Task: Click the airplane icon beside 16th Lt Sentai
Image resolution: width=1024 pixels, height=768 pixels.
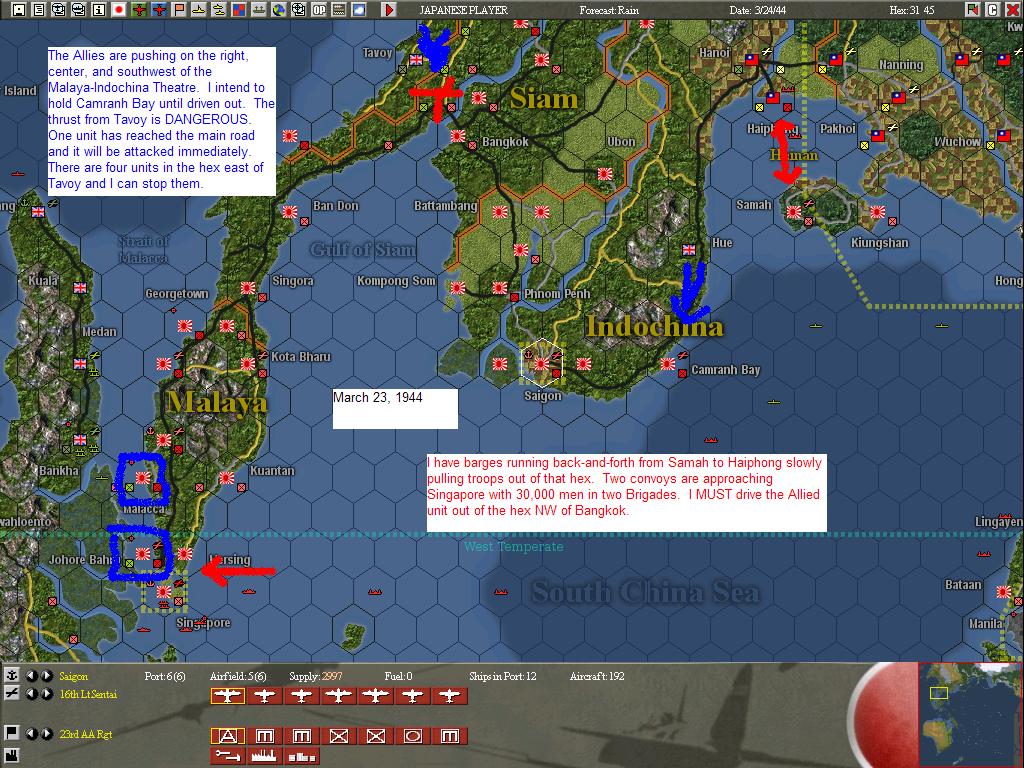Action: [x=11, y=693]
